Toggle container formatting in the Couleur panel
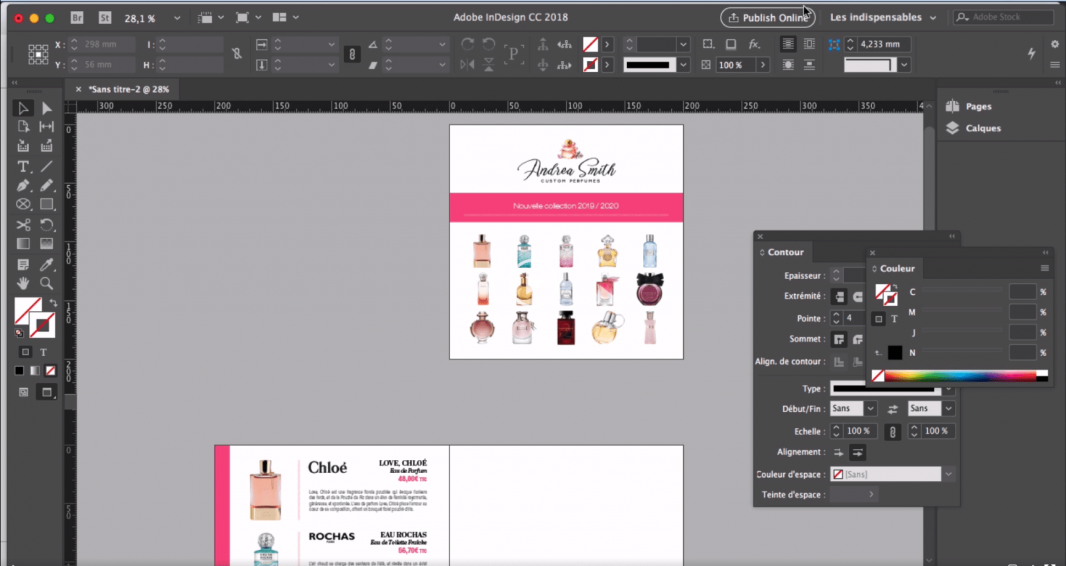1066x566 pixels. [878, 319]
